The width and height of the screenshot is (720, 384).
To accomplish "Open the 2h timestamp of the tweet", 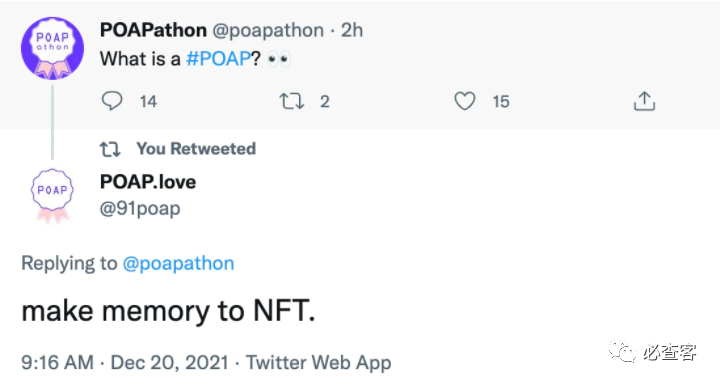I will coord(352,30).
